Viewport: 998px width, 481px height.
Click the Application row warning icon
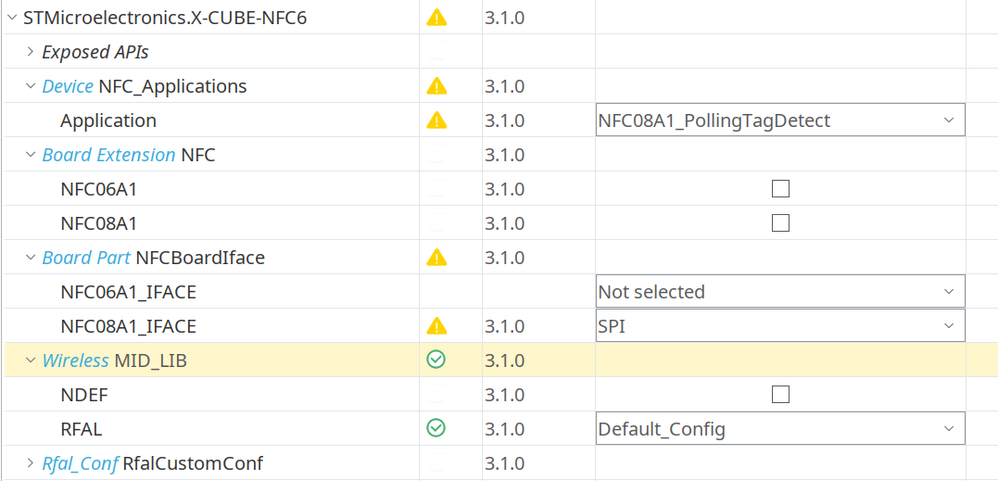(436, 120)
